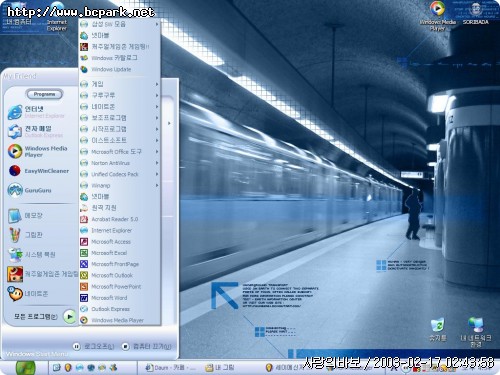
Task: Click the green Start button on taskbar
Action: pyautogui.click(x=25, y=368)
